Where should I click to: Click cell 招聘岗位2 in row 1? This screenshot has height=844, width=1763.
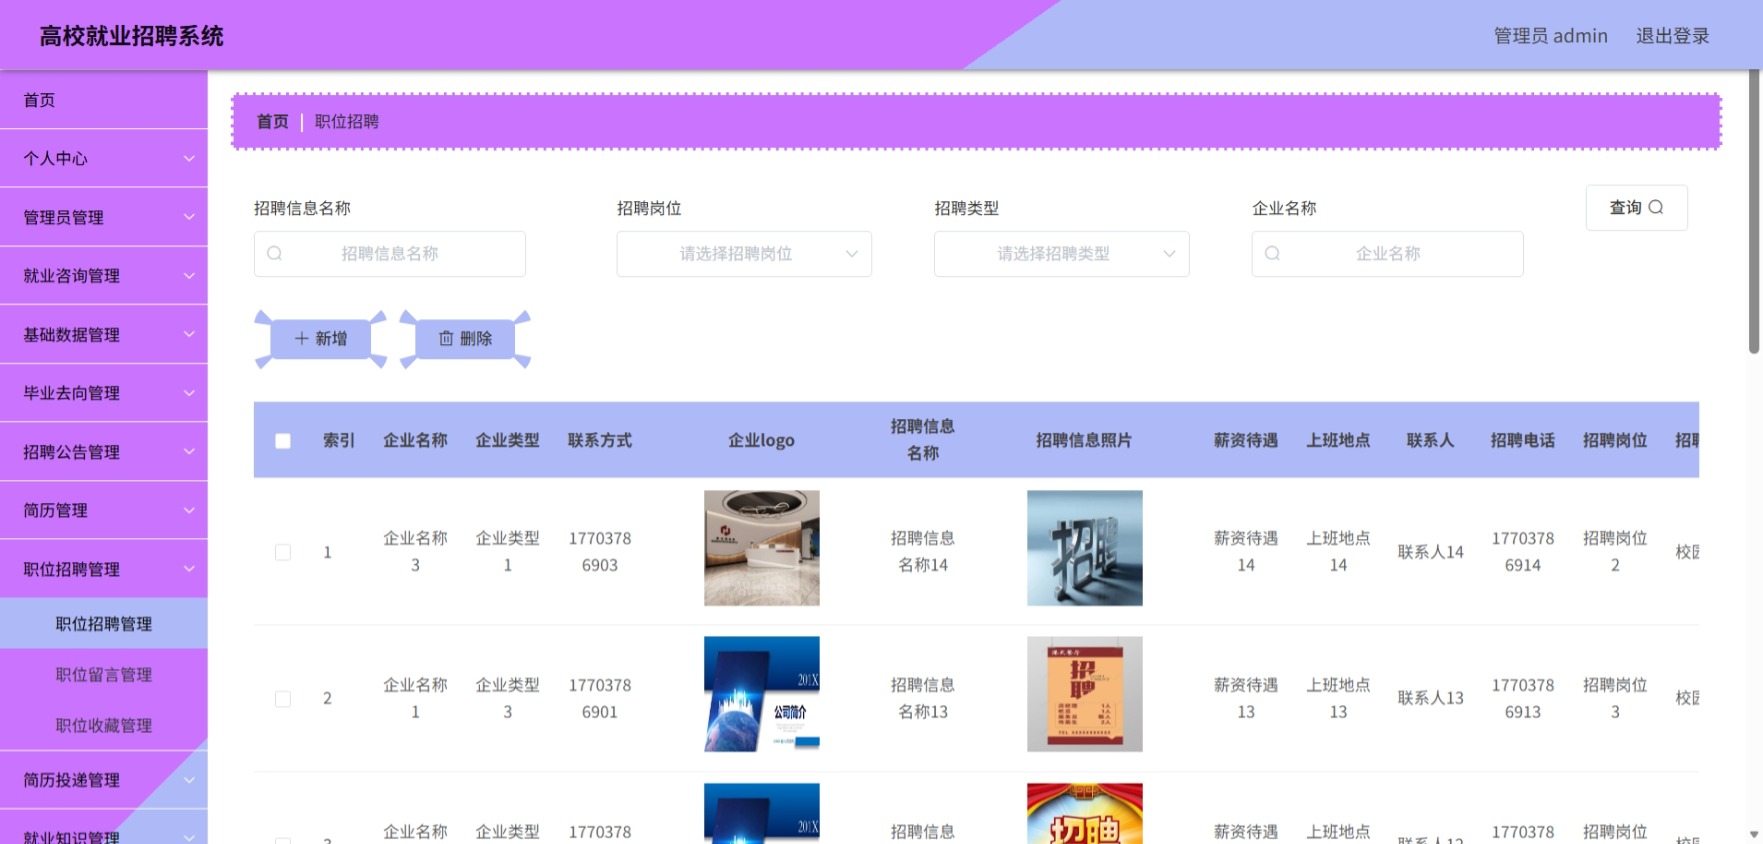point(1615,551)
